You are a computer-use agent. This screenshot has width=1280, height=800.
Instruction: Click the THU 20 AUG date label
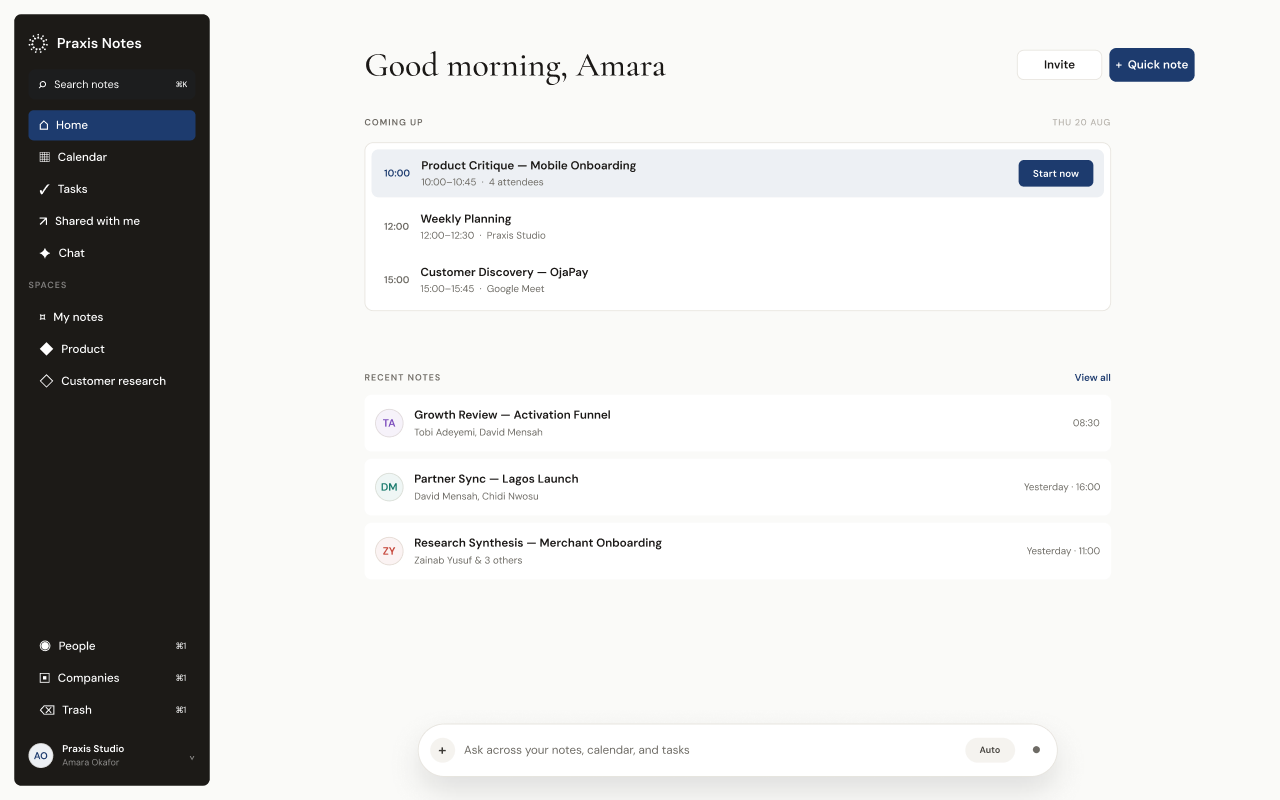pyautogui.click(x=1081, y=123)
